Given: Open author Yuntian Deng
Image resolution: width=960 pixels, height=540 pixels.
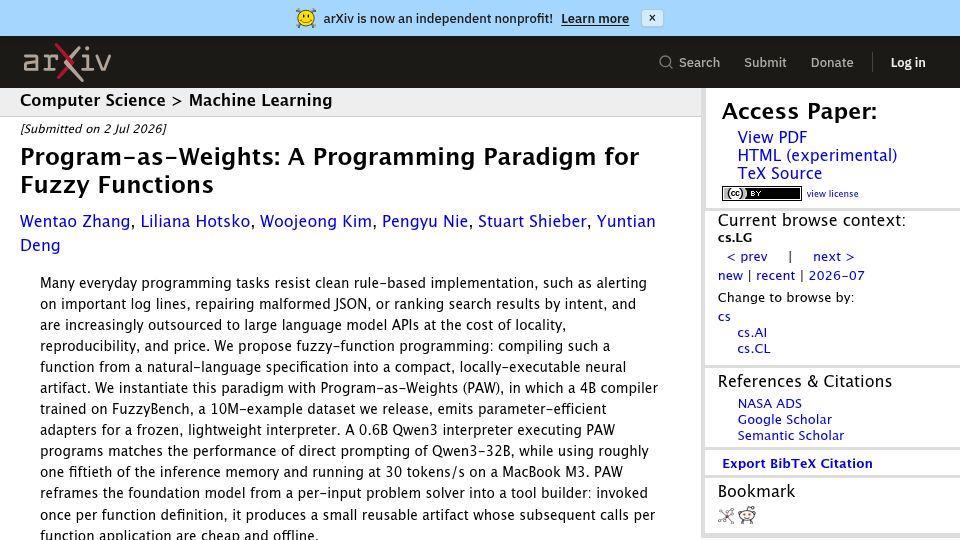Looking at the screenshot, I should tap(626, 221).
